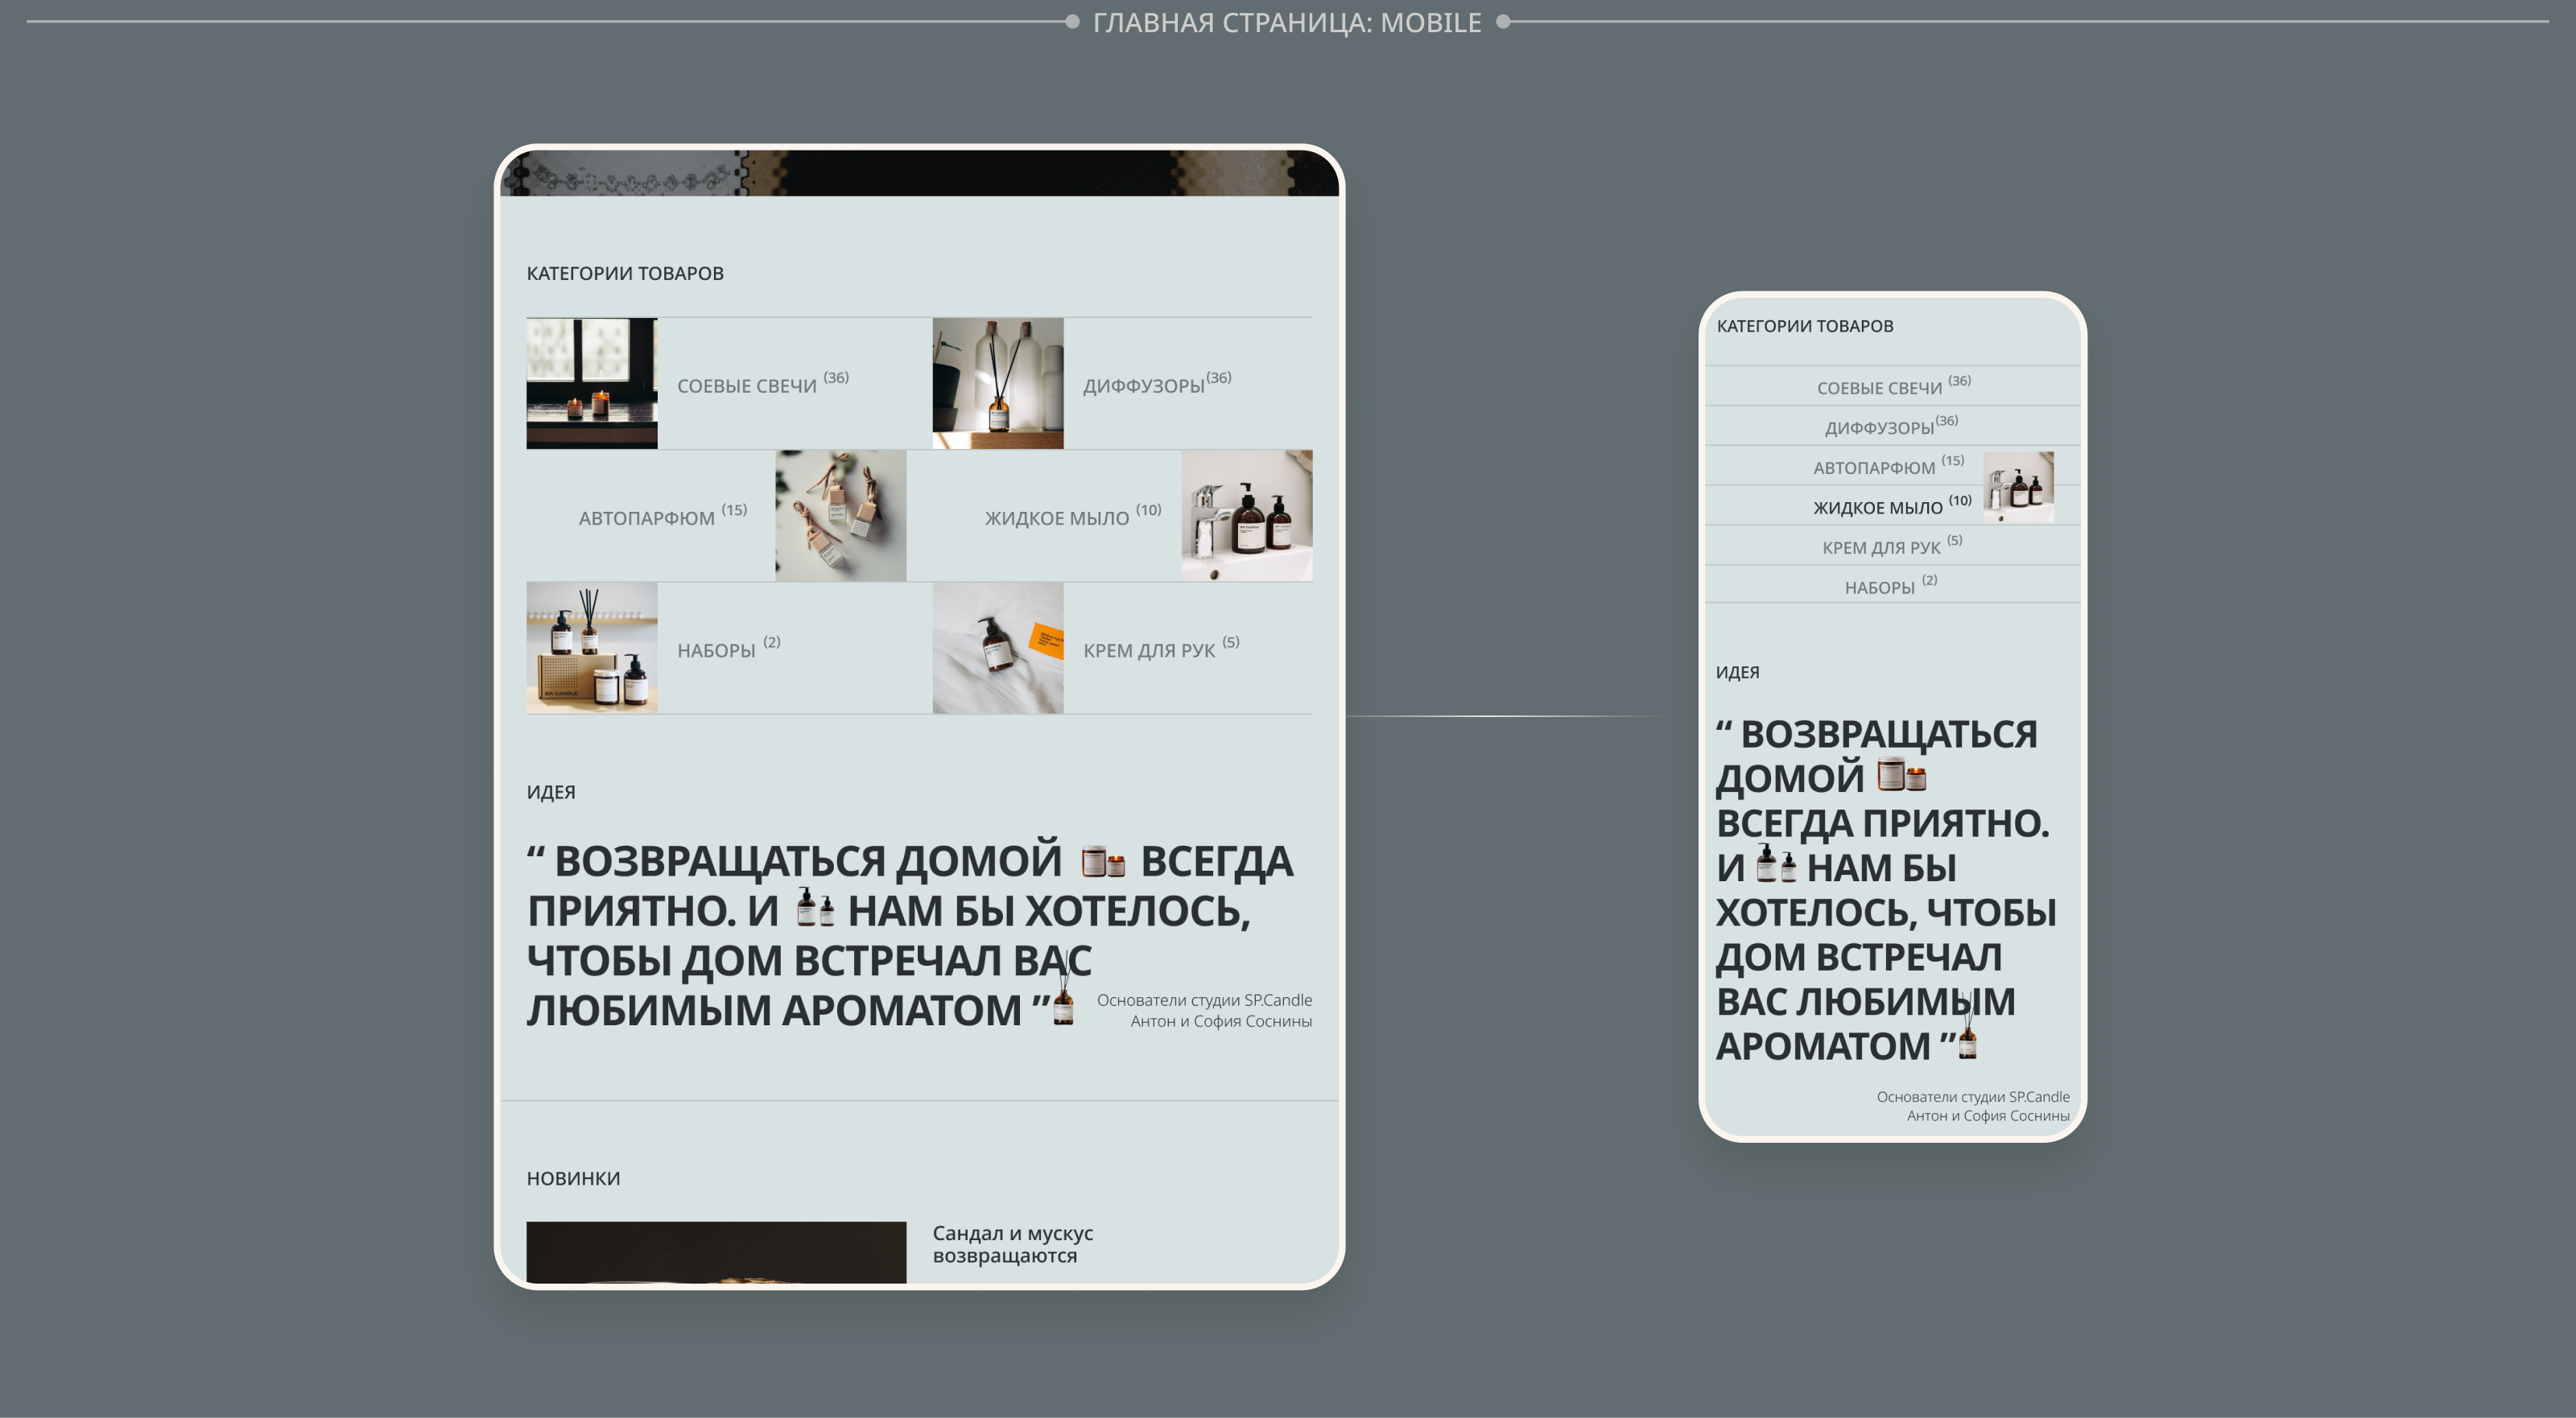
Task: Click the liquid soap bottles thumbnail in tablet view
Action: (1246, 515)
